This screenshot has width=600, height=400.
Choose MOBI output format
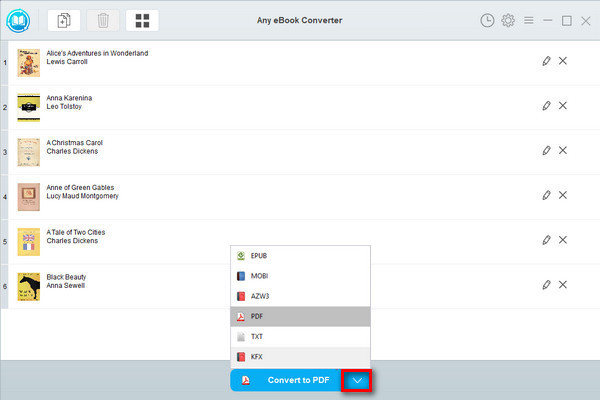point(300,276)
